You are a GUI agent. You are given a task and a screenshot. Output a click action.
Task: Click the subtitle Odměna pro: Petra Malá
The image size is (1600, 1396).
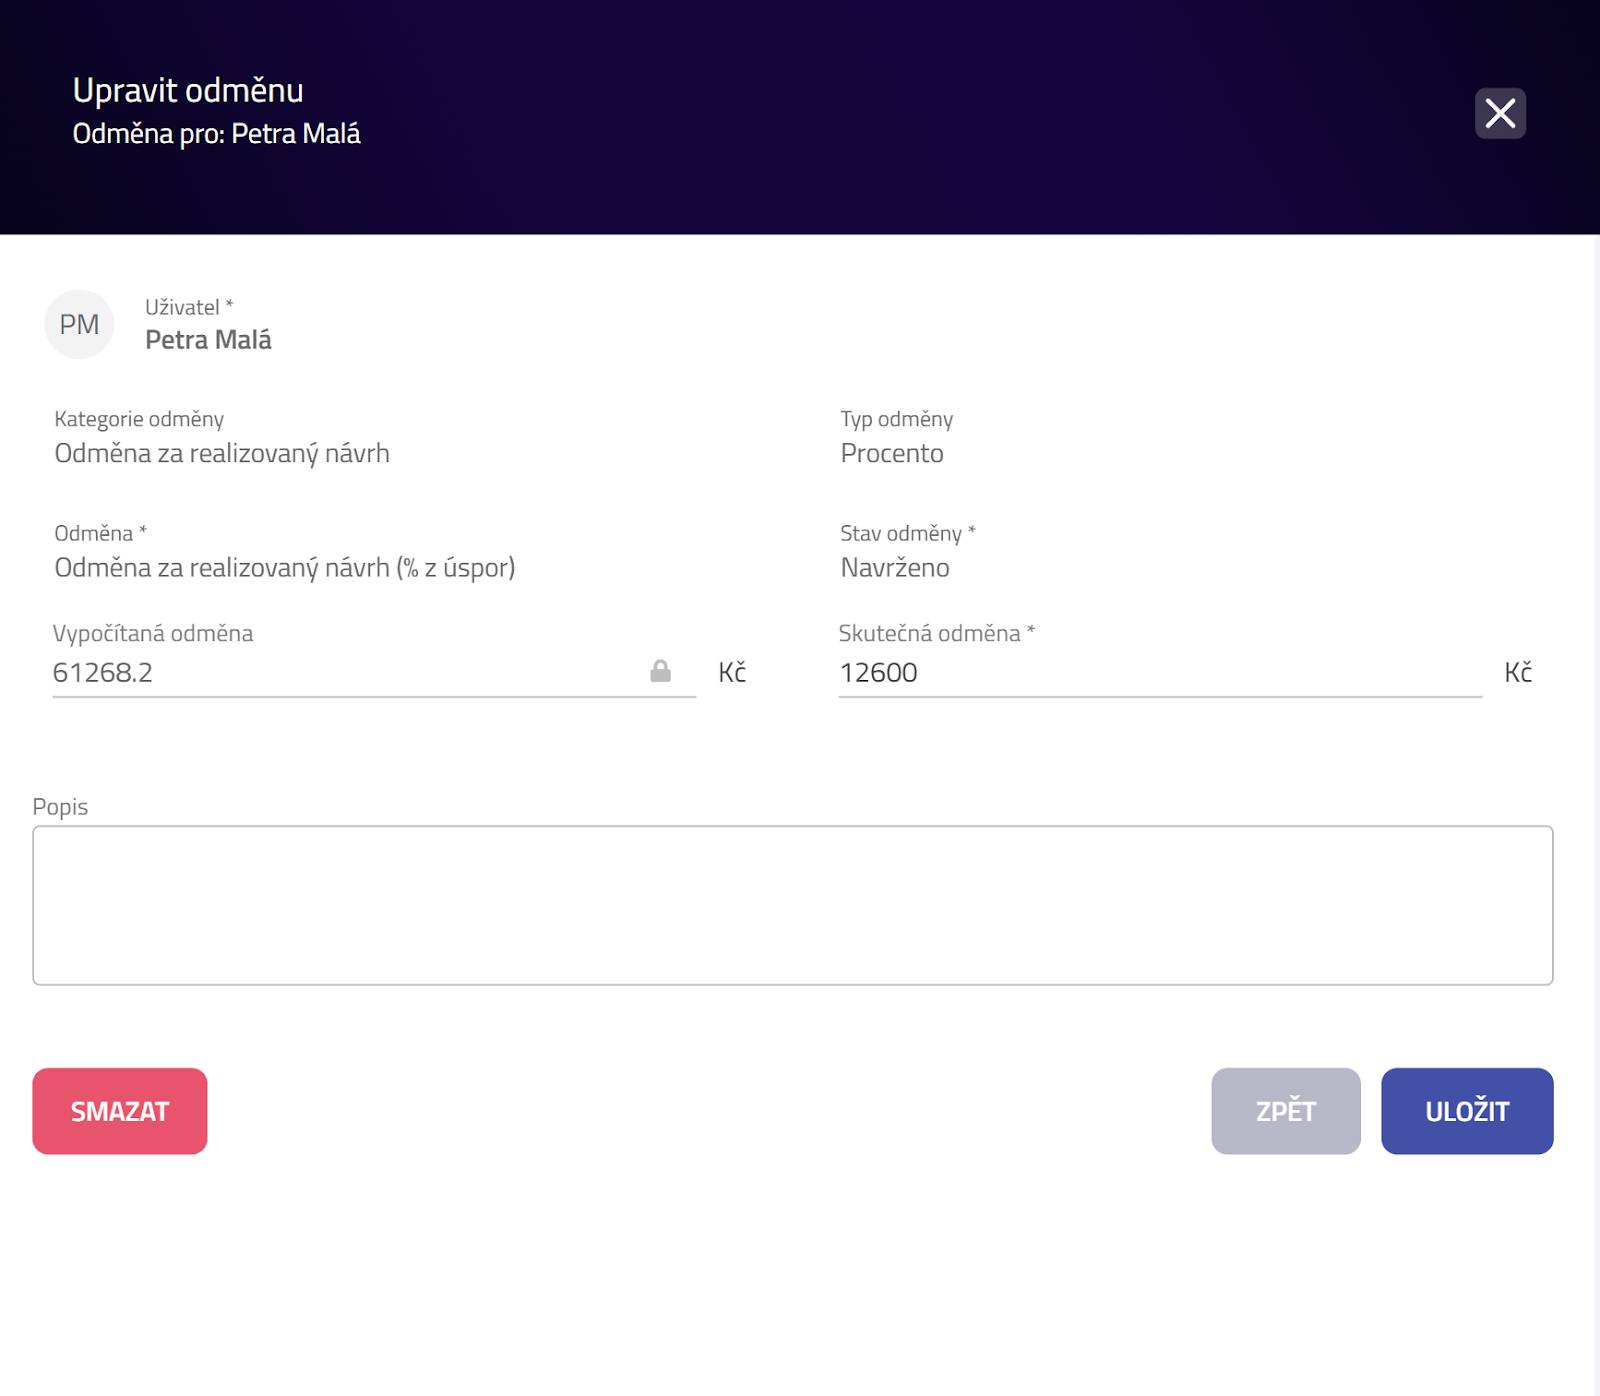(x=216, y=134)
